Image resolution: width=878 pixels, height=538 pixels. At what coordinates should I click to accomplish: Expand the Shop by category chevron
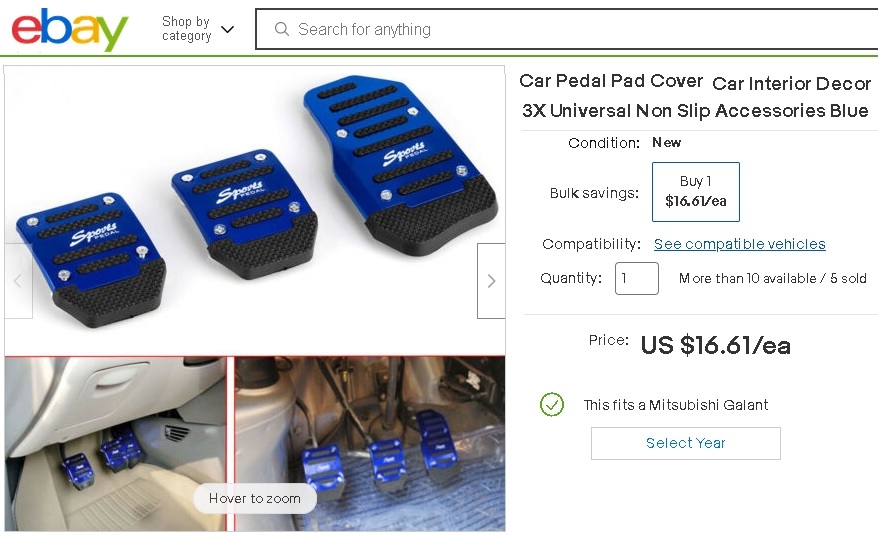pos(227,29)
